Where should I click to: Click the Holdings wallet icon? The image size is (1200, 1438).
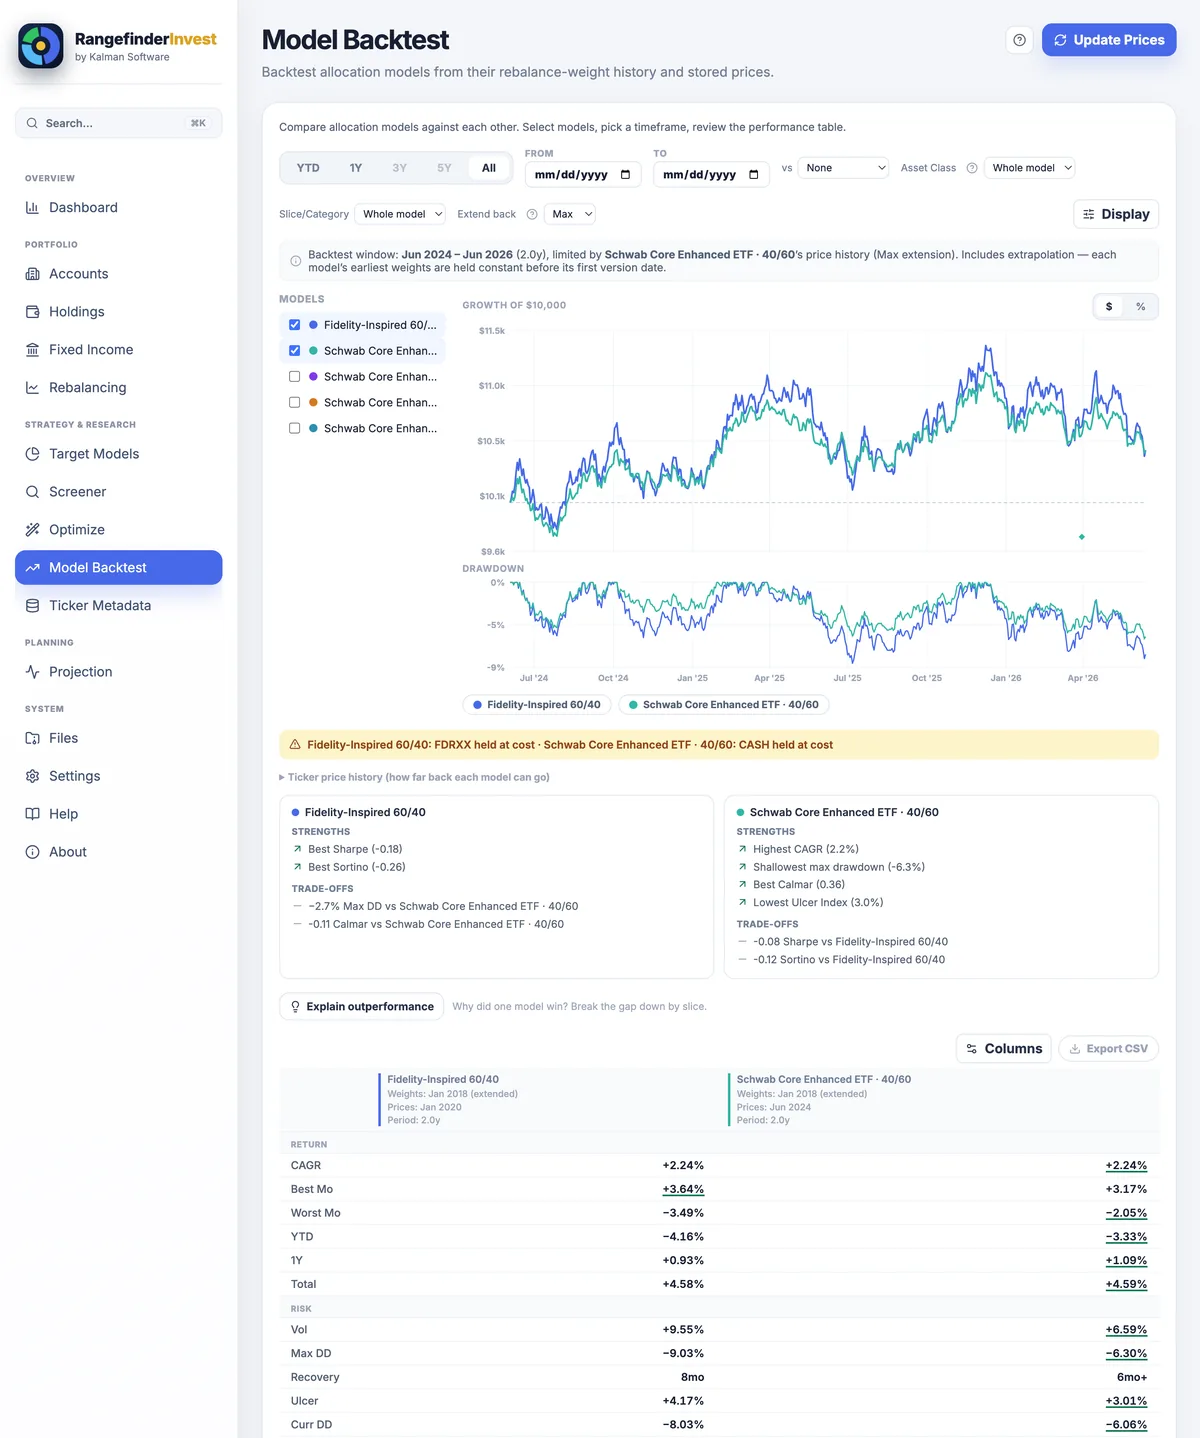point(32,312)
